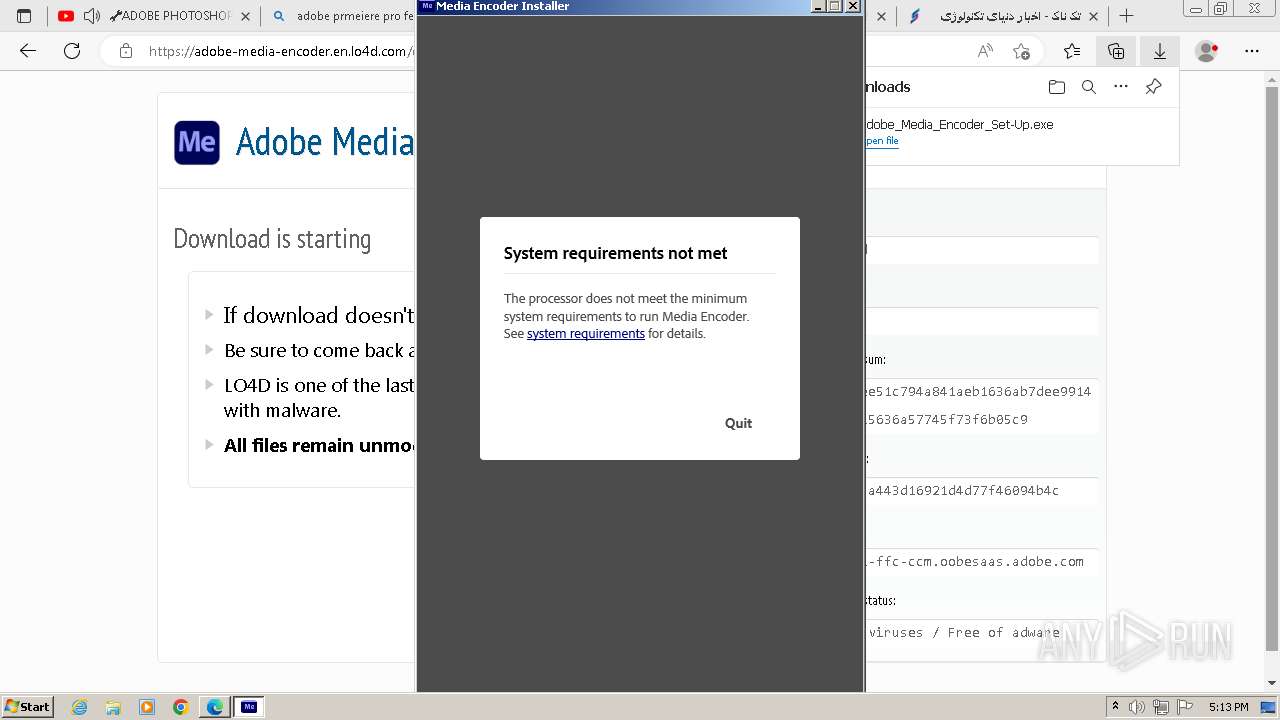Open the Favorites list
The height and width of the screenshot is (720, 1280).
pyautogui.click(x=1072, y=51)
